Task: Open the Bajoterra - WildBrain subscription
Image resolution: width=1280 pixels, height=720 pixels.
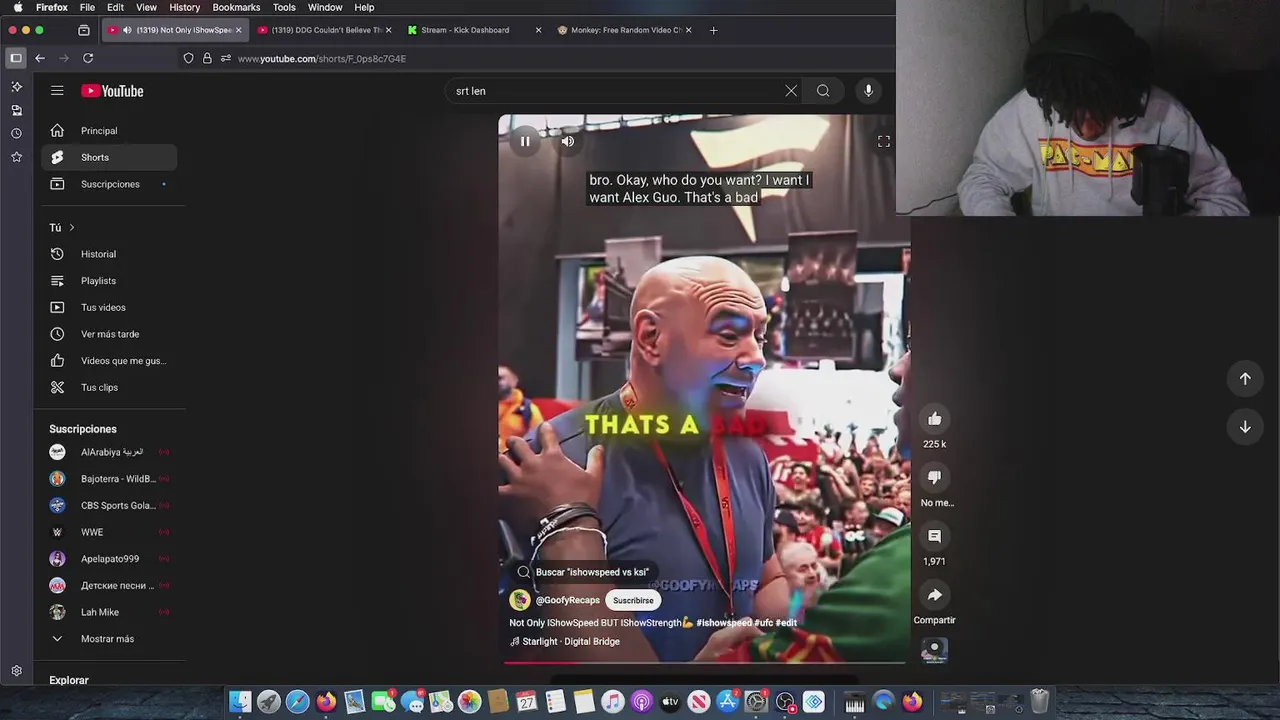Action: pos(109,479)
